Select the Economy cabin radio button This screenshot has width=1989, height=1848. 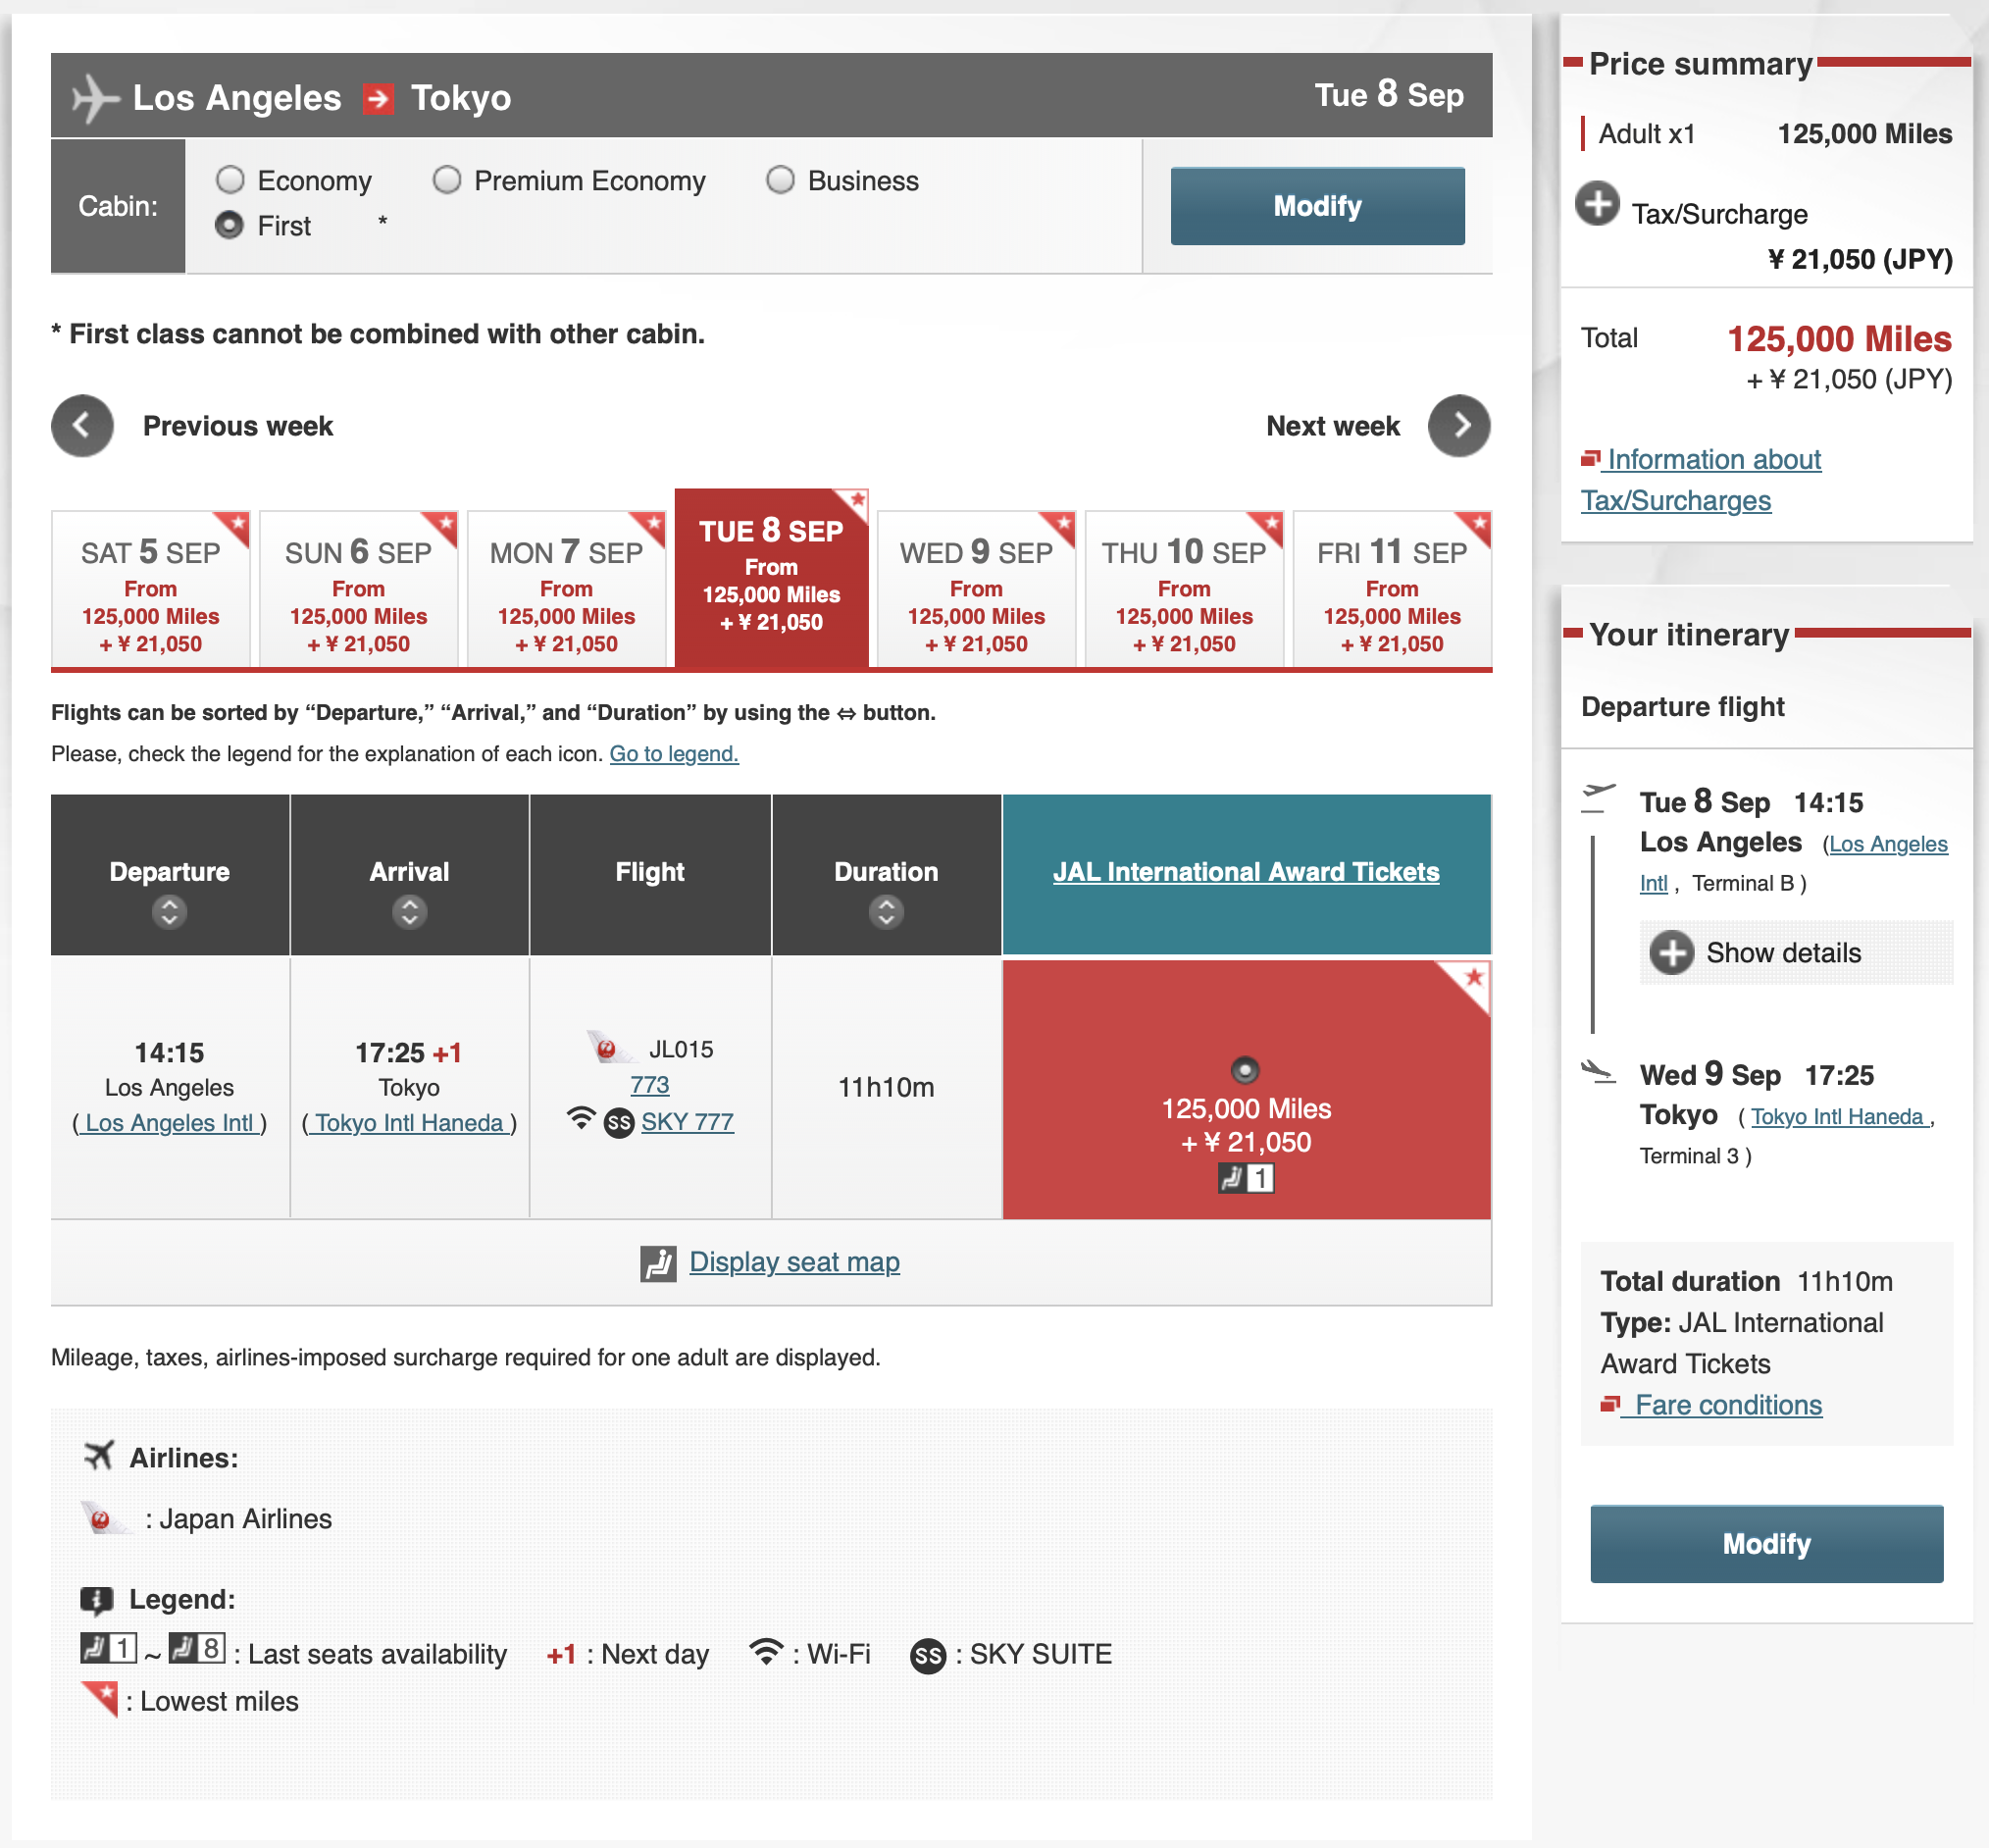[x=230, y=180]
